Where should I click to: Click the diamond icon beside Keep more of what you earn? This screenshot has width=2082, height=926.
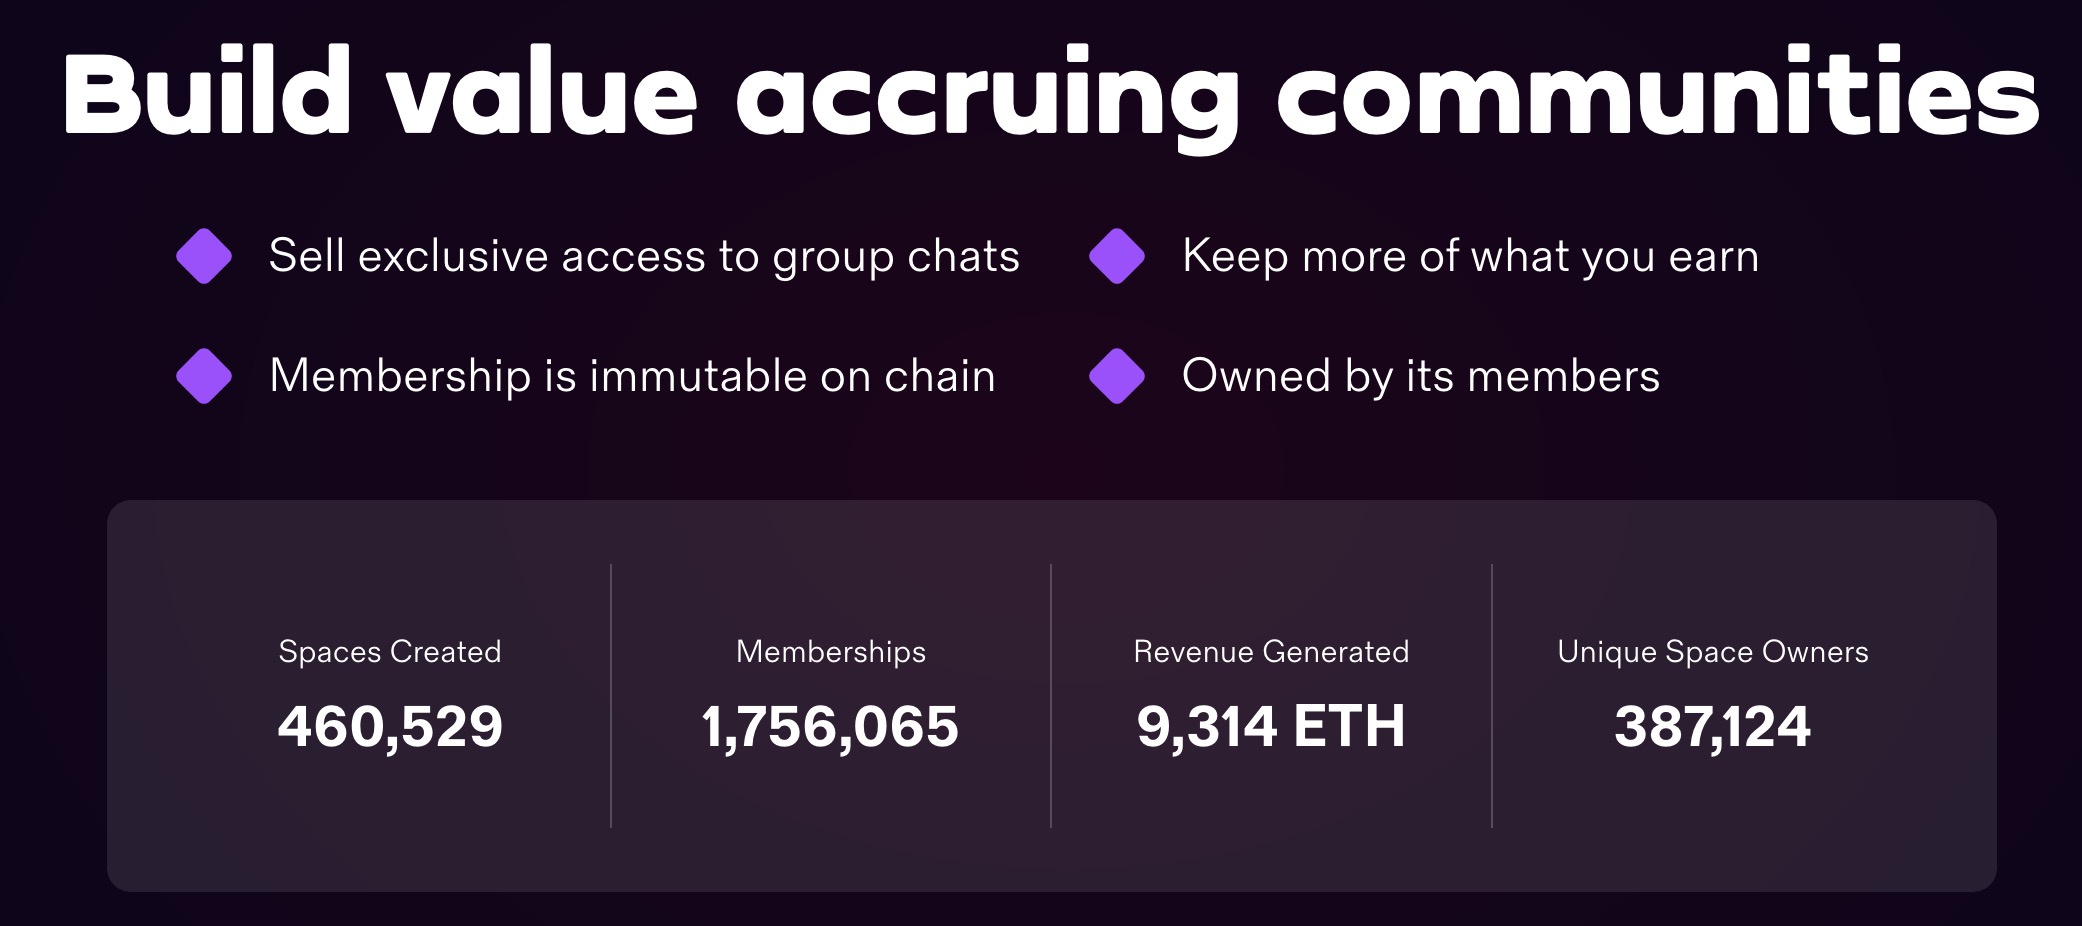click(x=1117, y=256)
